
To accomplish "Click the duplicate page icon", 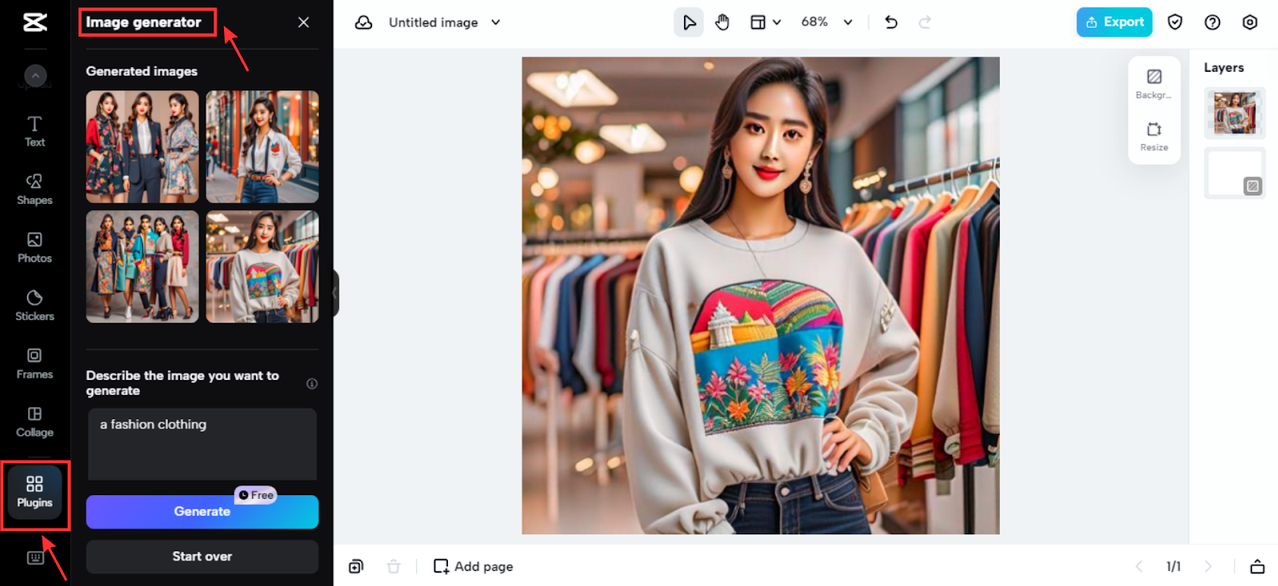I will (356, 566).
